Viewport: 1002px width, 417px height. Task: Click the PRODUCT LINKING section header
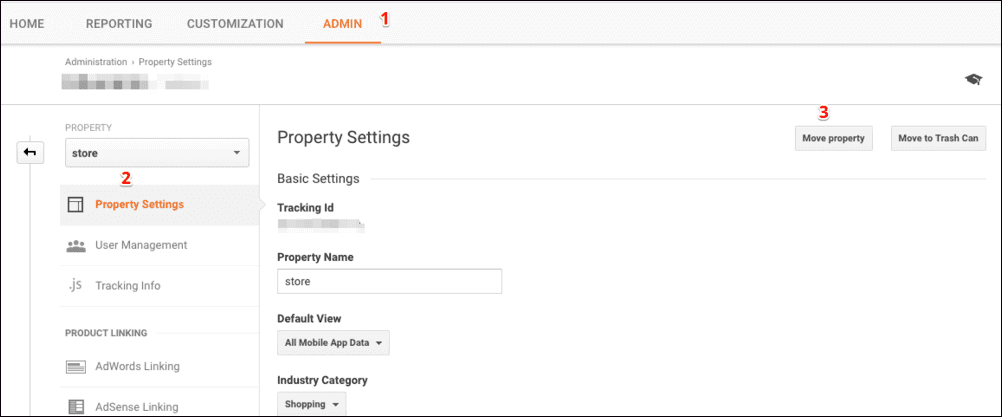[106, 333]
